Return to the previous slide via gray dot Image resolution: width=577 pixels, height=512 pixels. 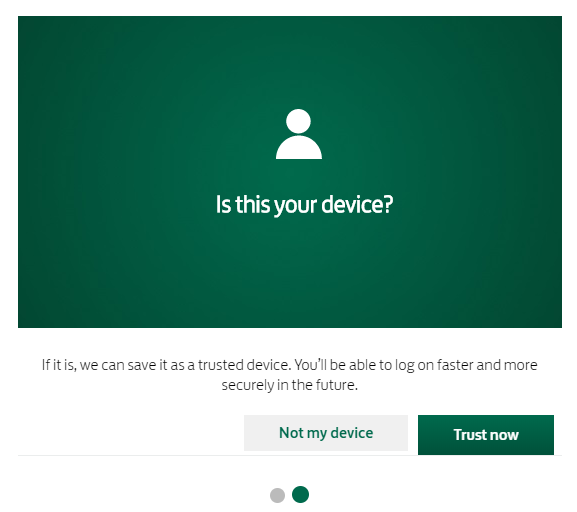277,495
